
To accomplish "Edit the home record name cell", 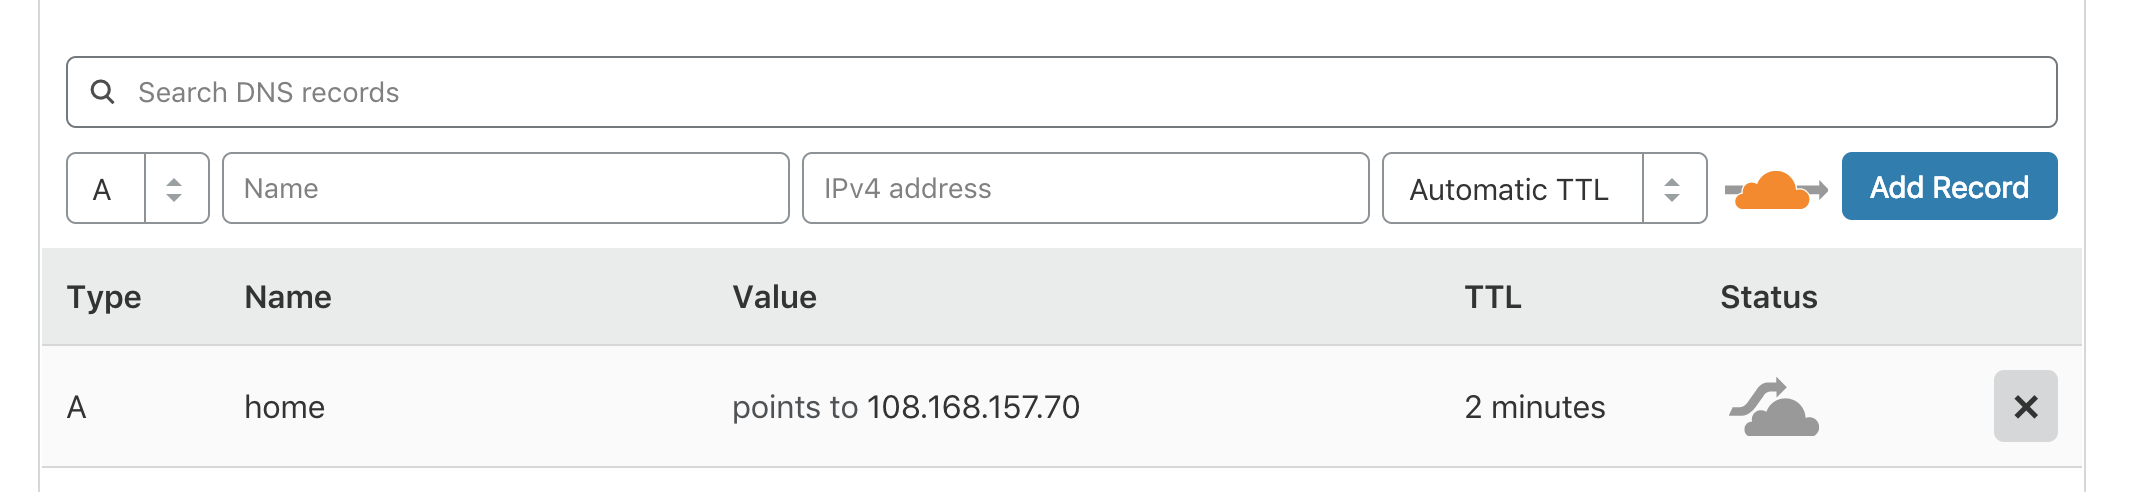I will point(284,407).
